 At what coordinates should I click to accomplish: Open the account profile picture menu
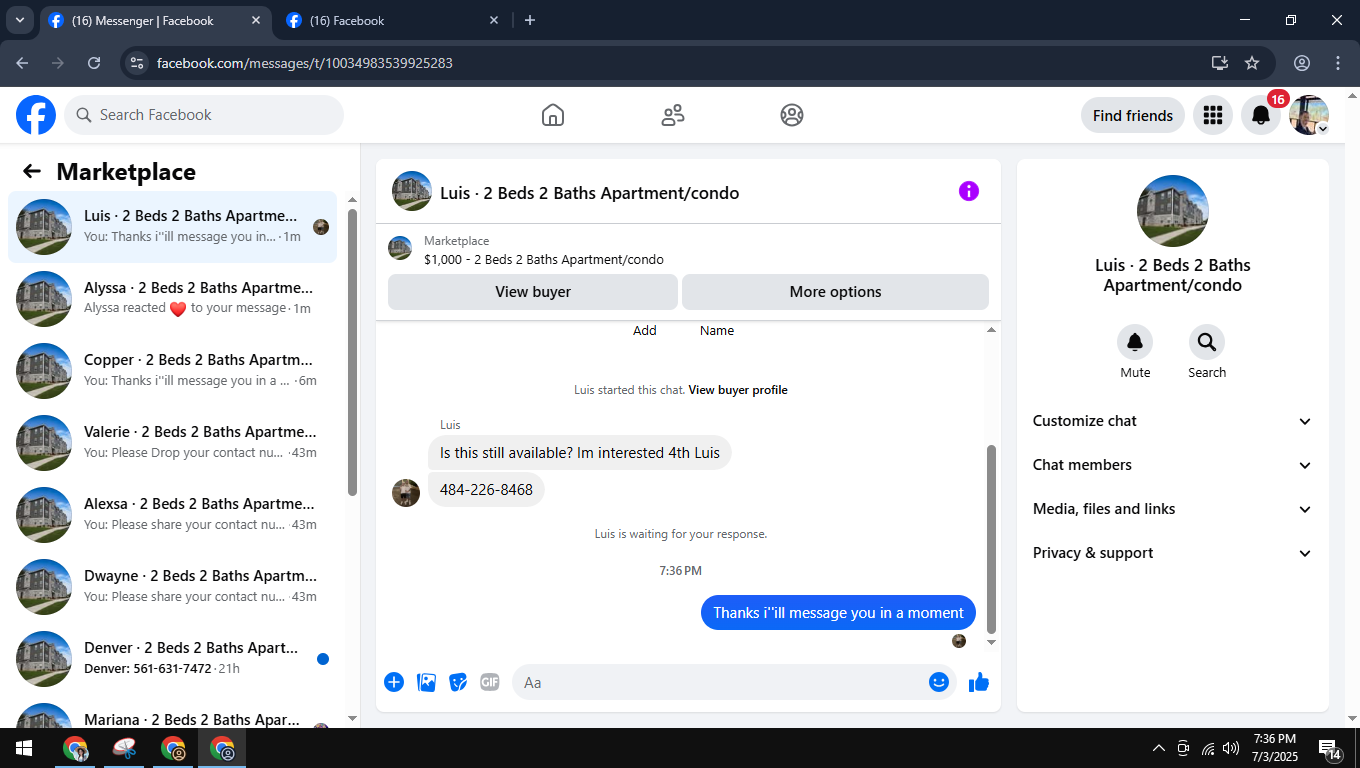coord(1309,115)
